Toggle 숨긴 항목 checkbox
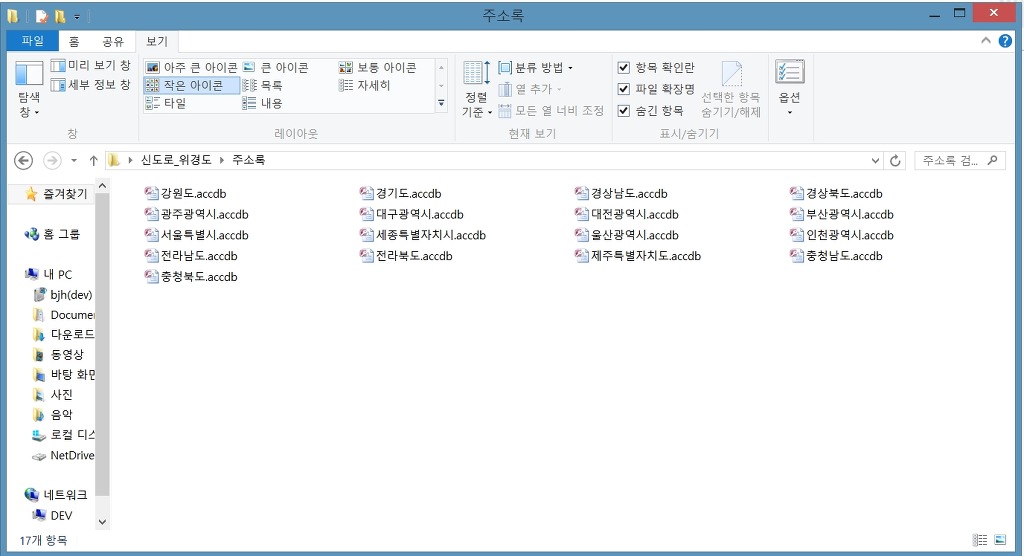This screenshot has height=556, width=1024. pos(624,110)
